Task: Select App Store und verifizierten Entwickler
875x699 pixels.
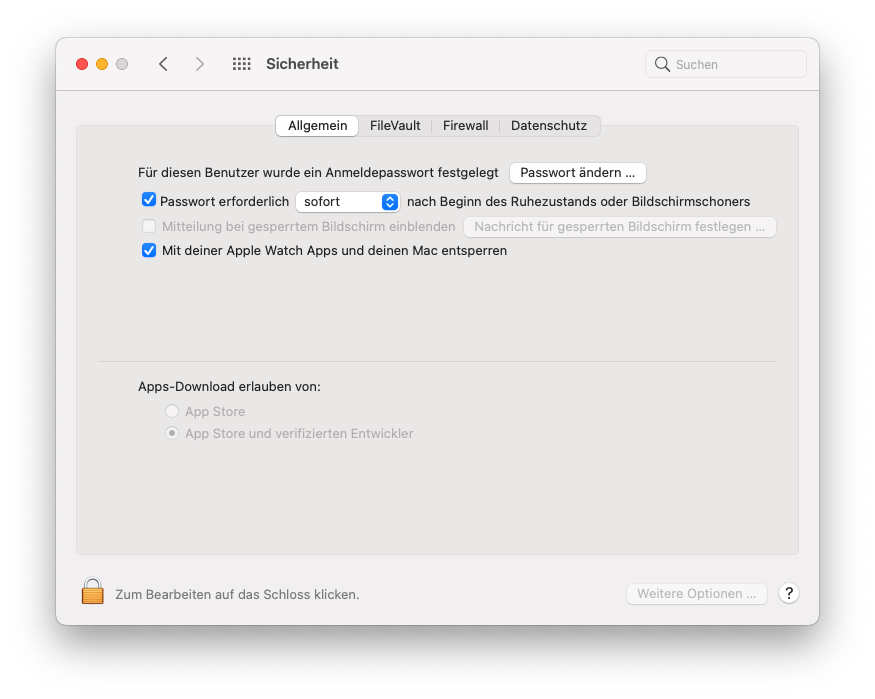Action: pos(172,433)
